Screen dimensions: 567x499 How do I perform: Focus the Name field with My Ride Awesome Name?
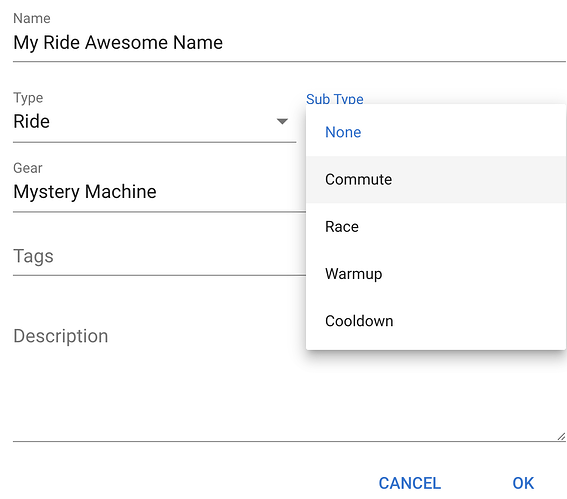[289, 43]
